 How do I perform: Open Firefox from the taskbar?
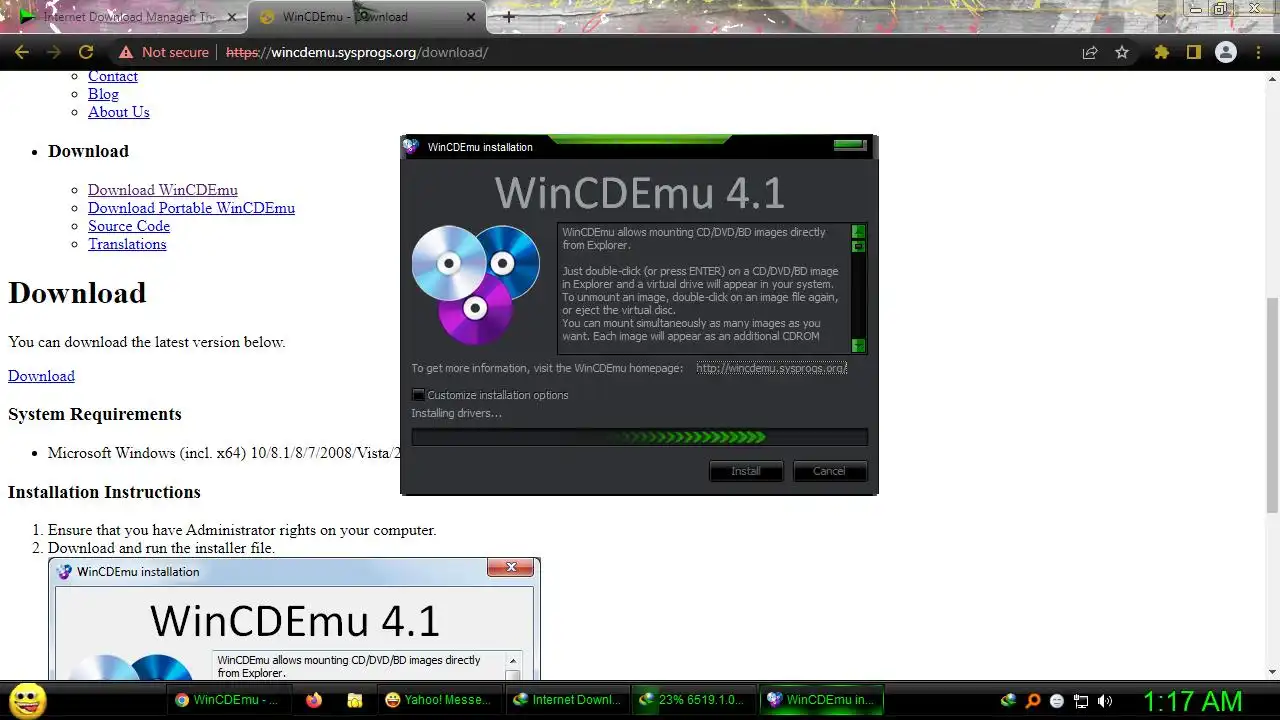click(314, 700)
